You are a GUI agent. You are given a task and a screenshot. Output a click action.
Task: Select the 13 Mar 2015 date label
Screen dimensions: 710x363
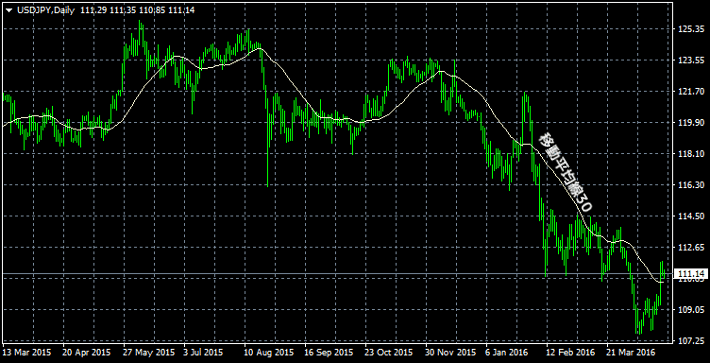point(27,352)
